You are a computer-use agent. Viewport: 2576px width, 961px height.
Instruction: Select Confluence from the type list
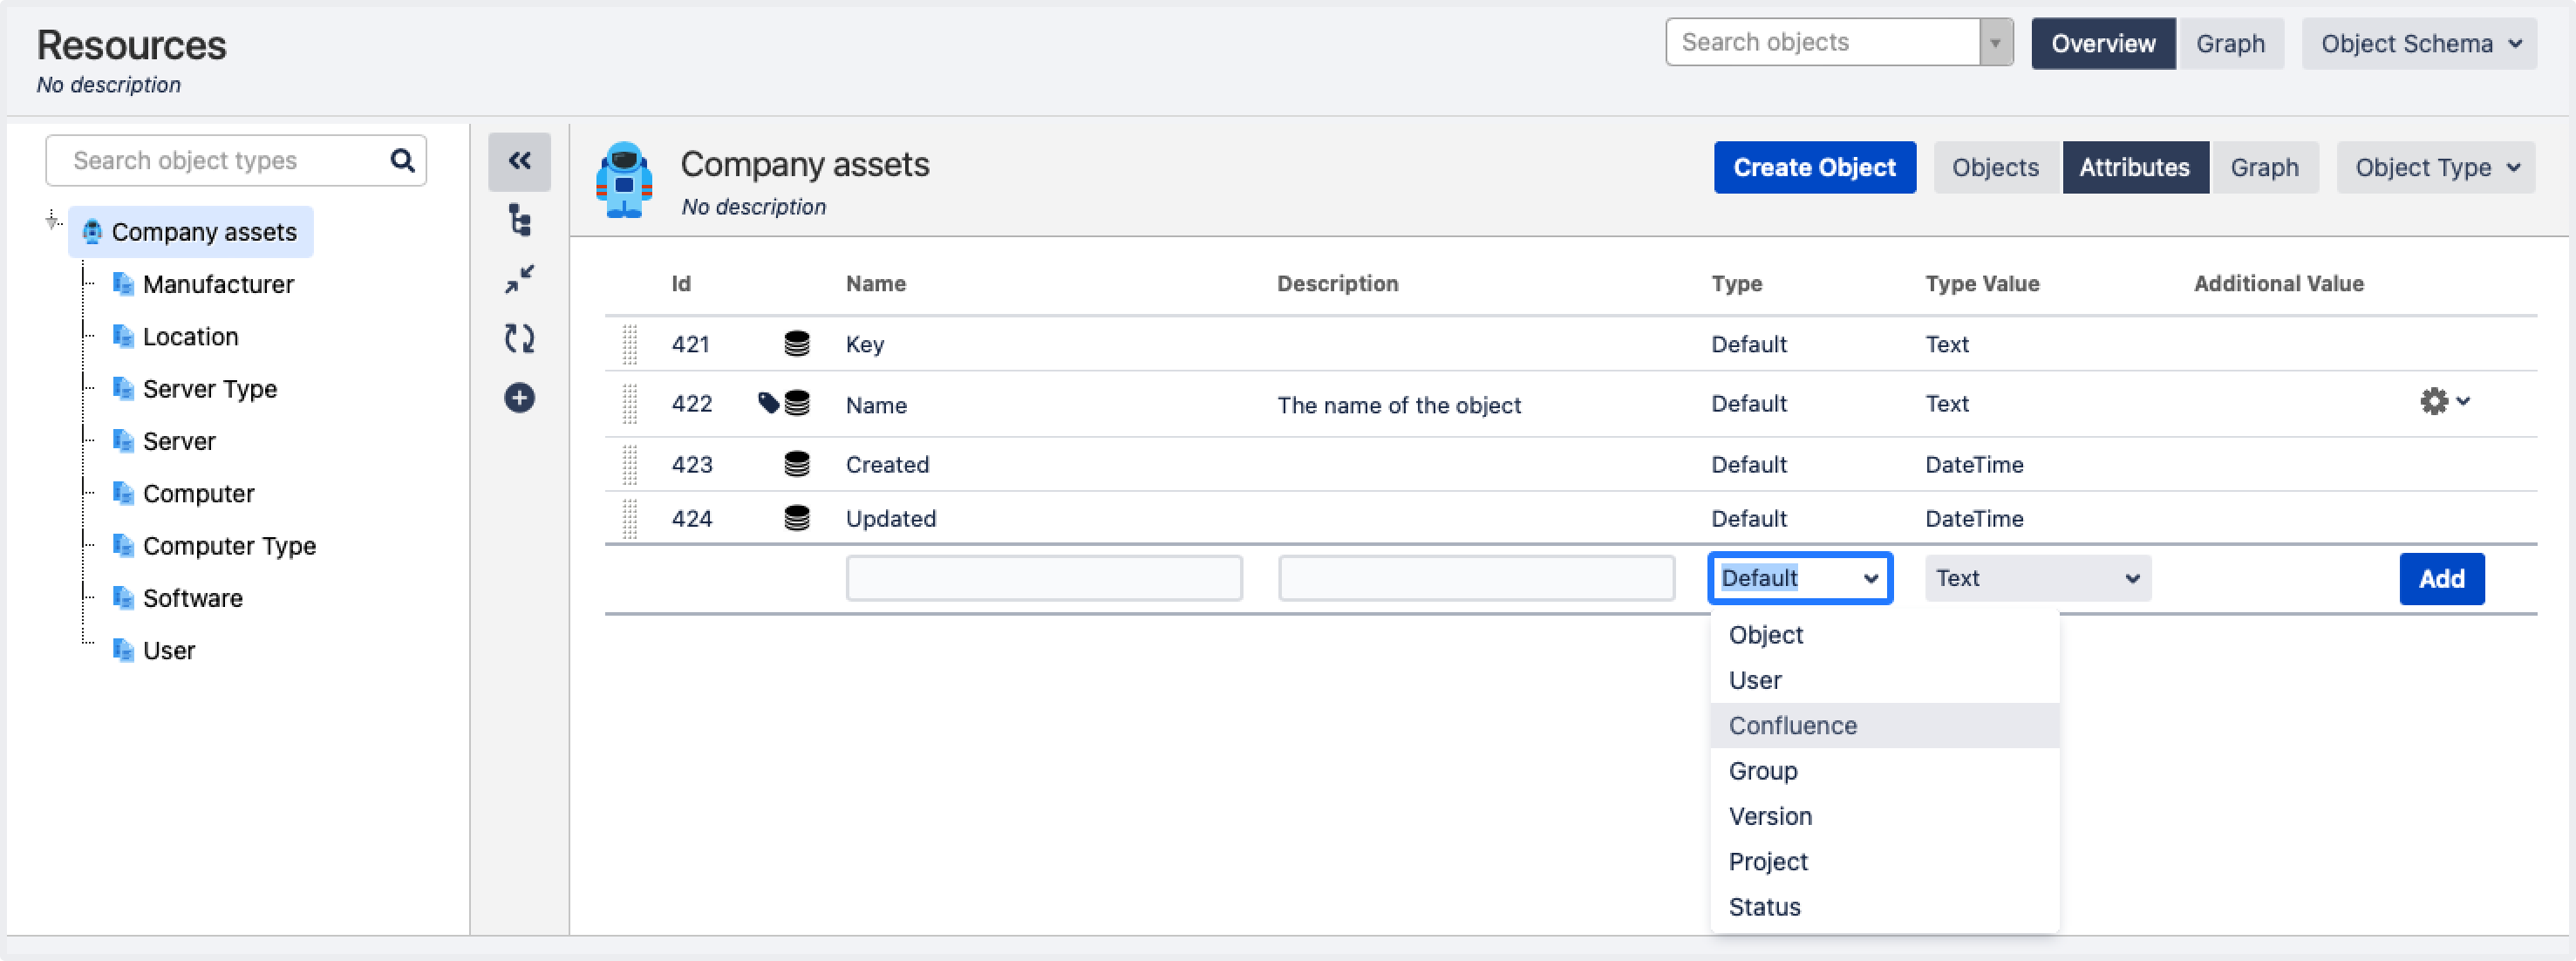click(1792, 726)
